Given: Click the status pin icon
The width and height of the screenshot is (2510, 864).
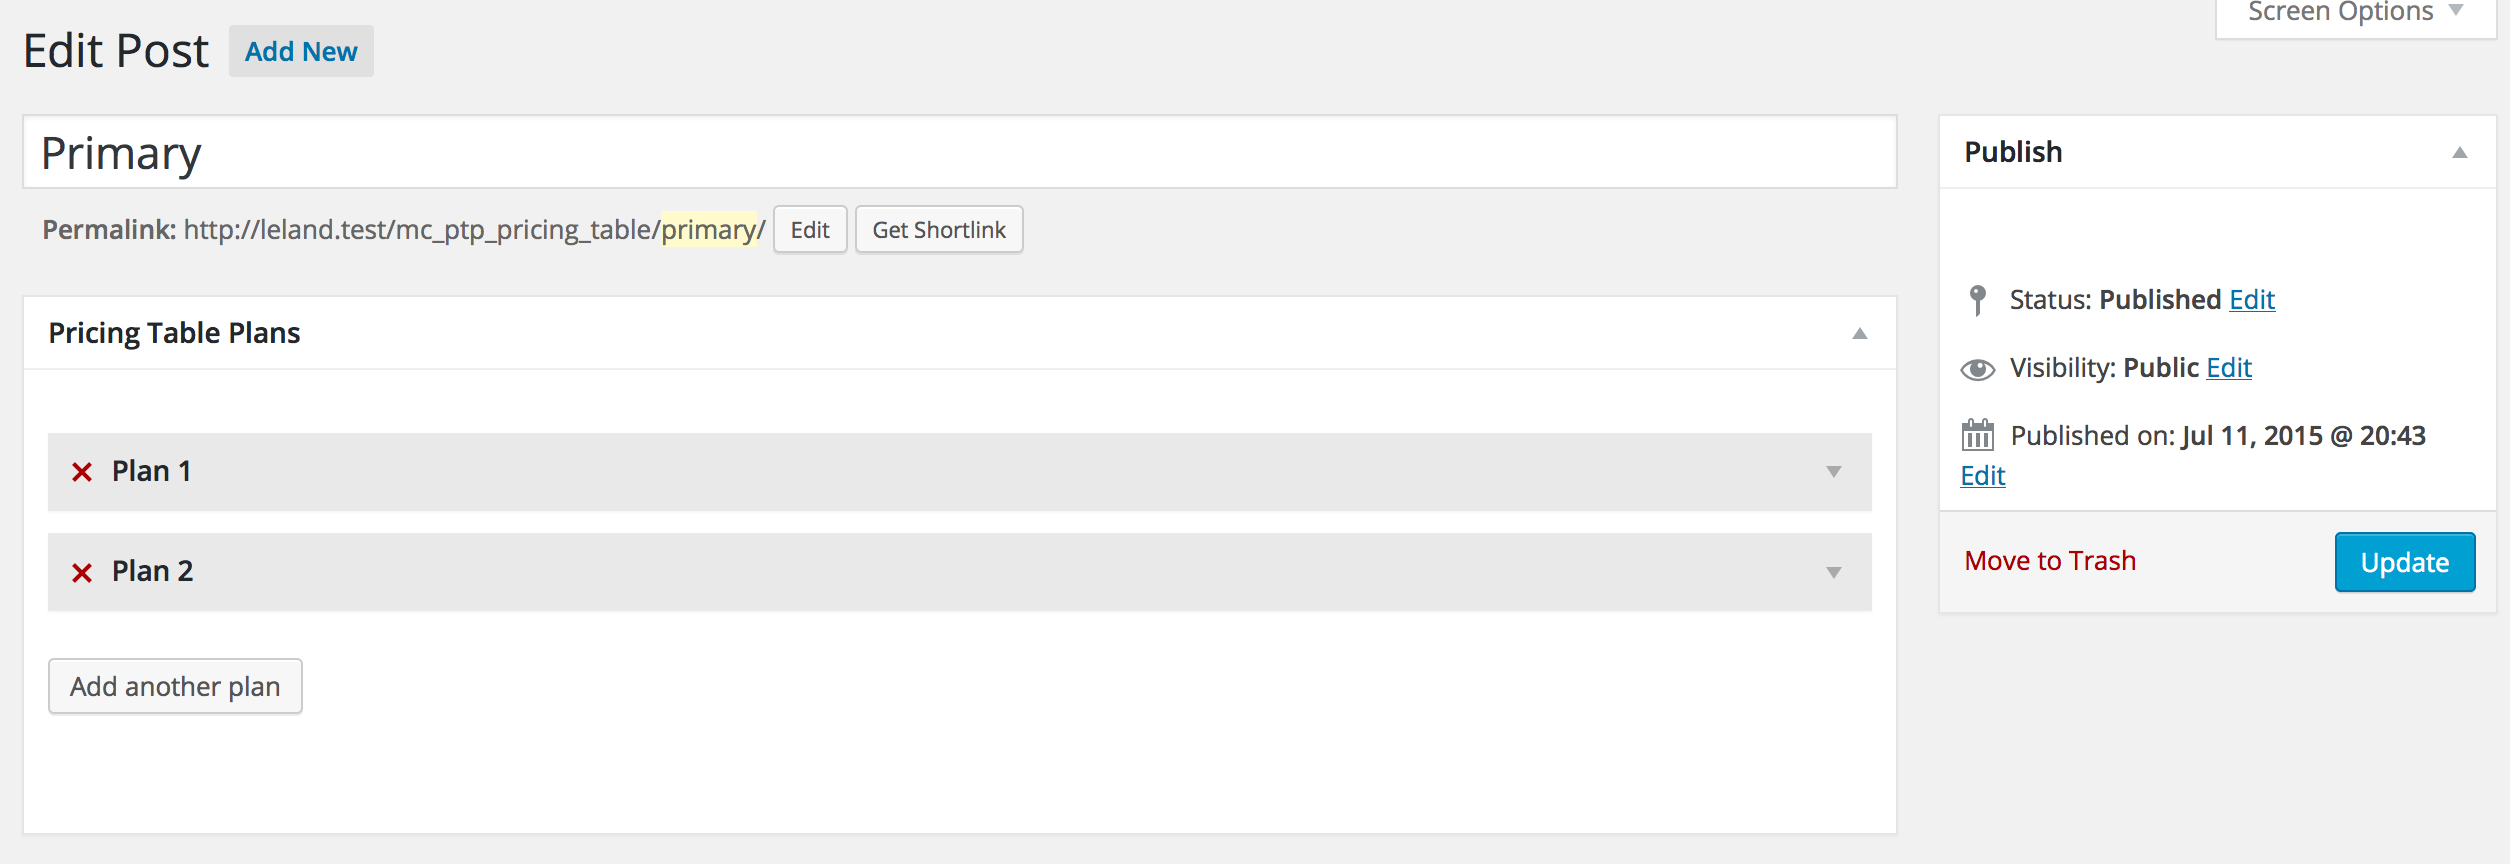Looking at the screenshot, I should click(x=1977, y=300).
